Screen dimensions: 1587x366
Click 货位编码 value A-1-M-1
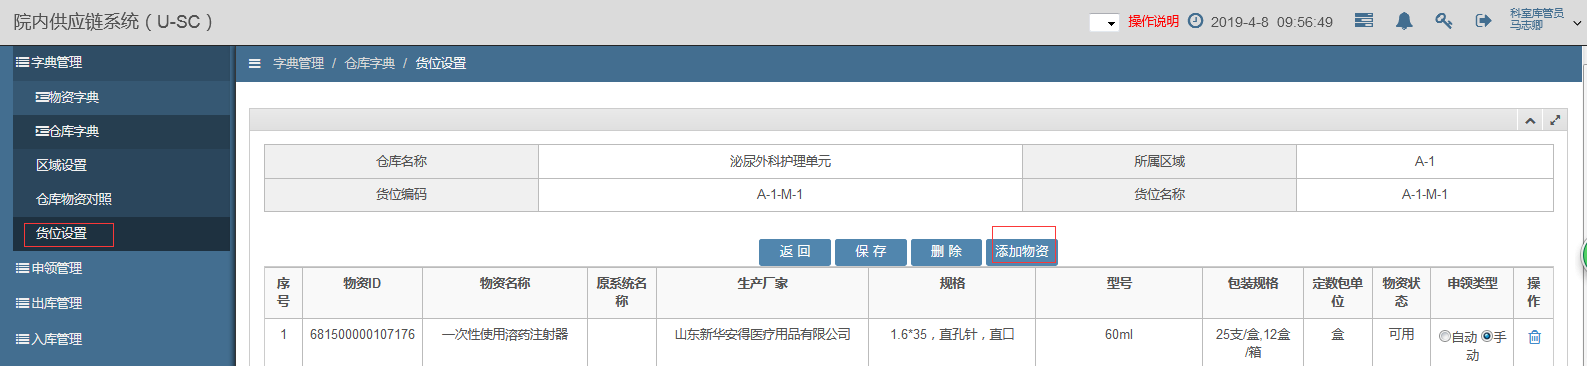[780, 195]
